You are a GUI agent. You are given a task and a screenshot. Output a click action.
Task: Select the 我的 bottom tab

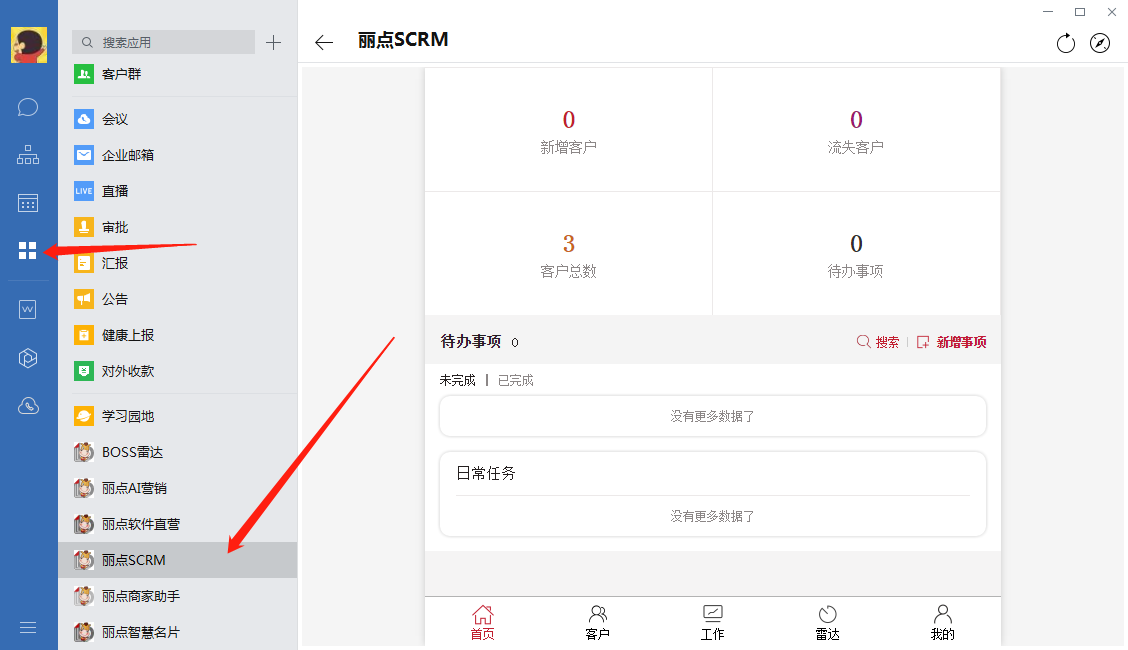point(943,623)
